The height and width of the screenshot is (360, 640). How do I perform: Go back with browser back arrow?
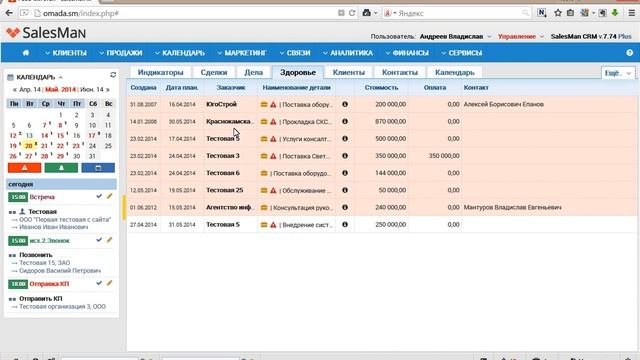tap(9, 13)
